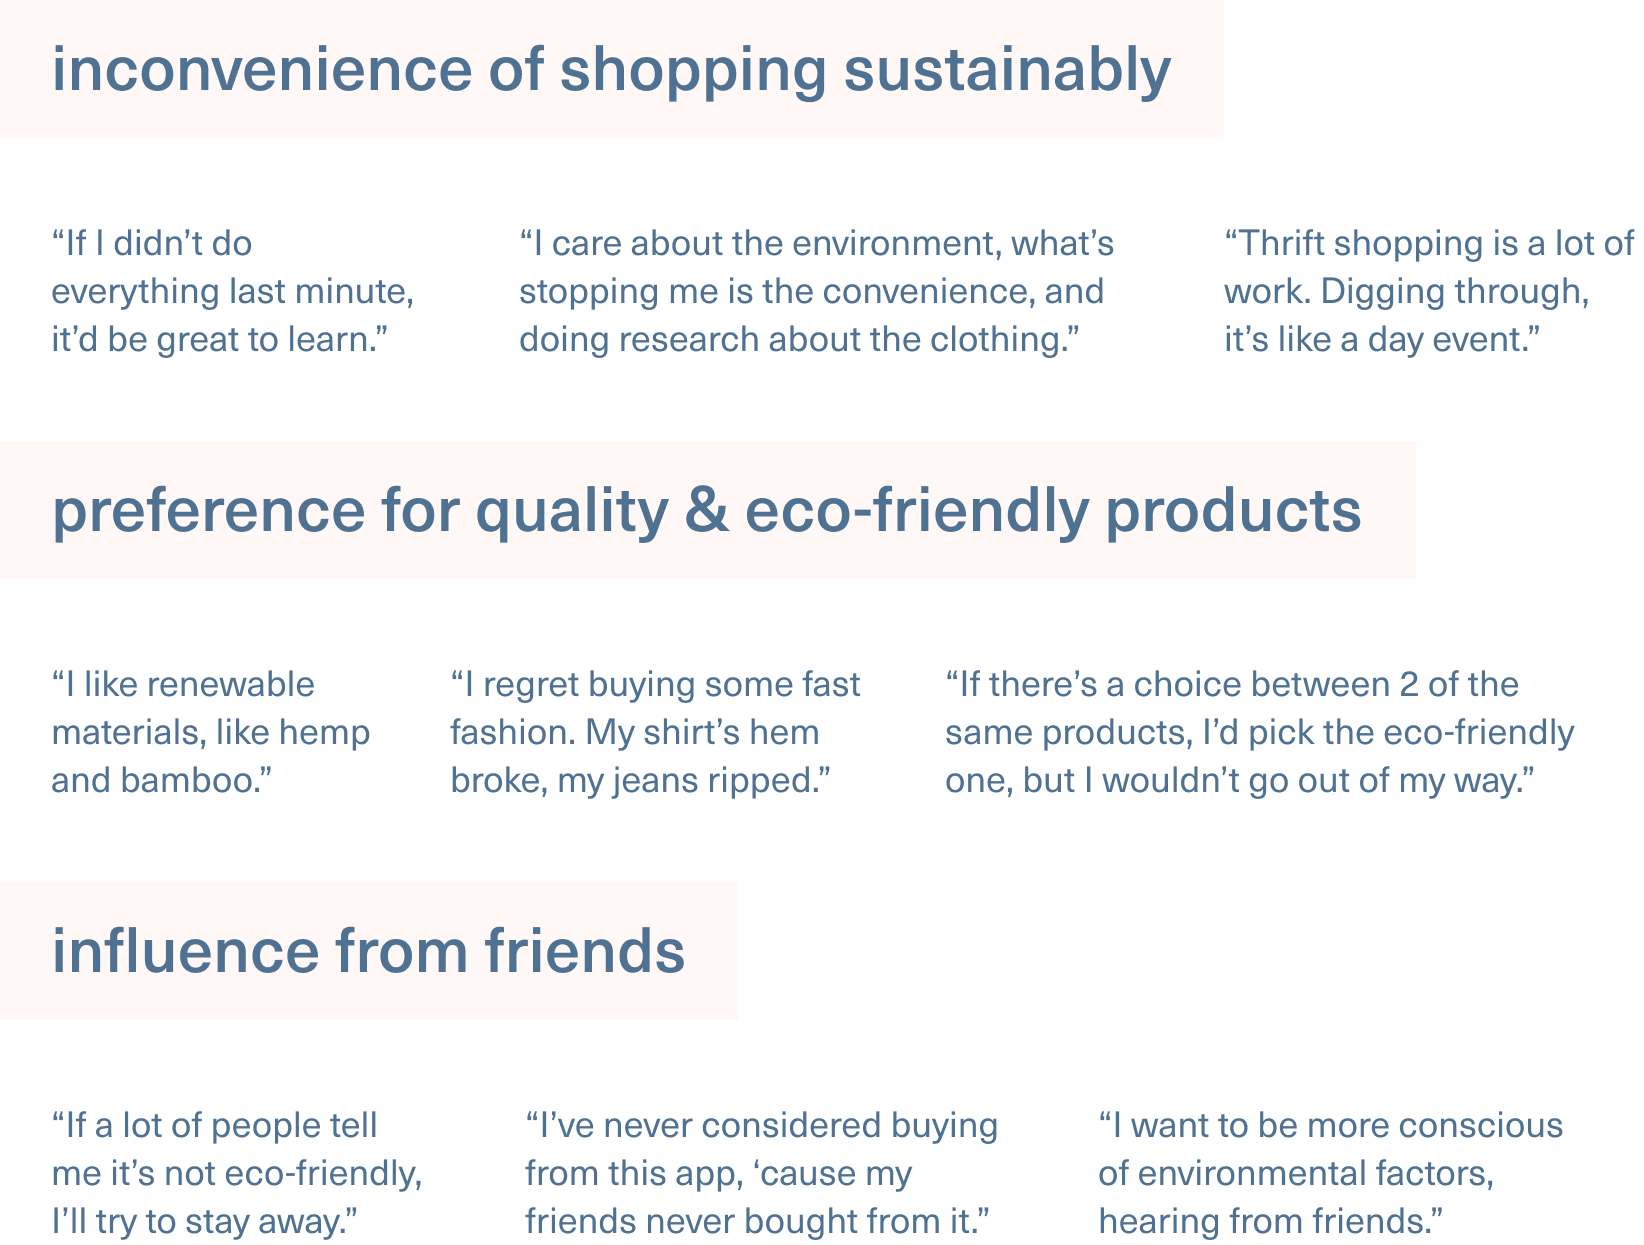Click the 'influence from friends' heading

click(368, 951)
